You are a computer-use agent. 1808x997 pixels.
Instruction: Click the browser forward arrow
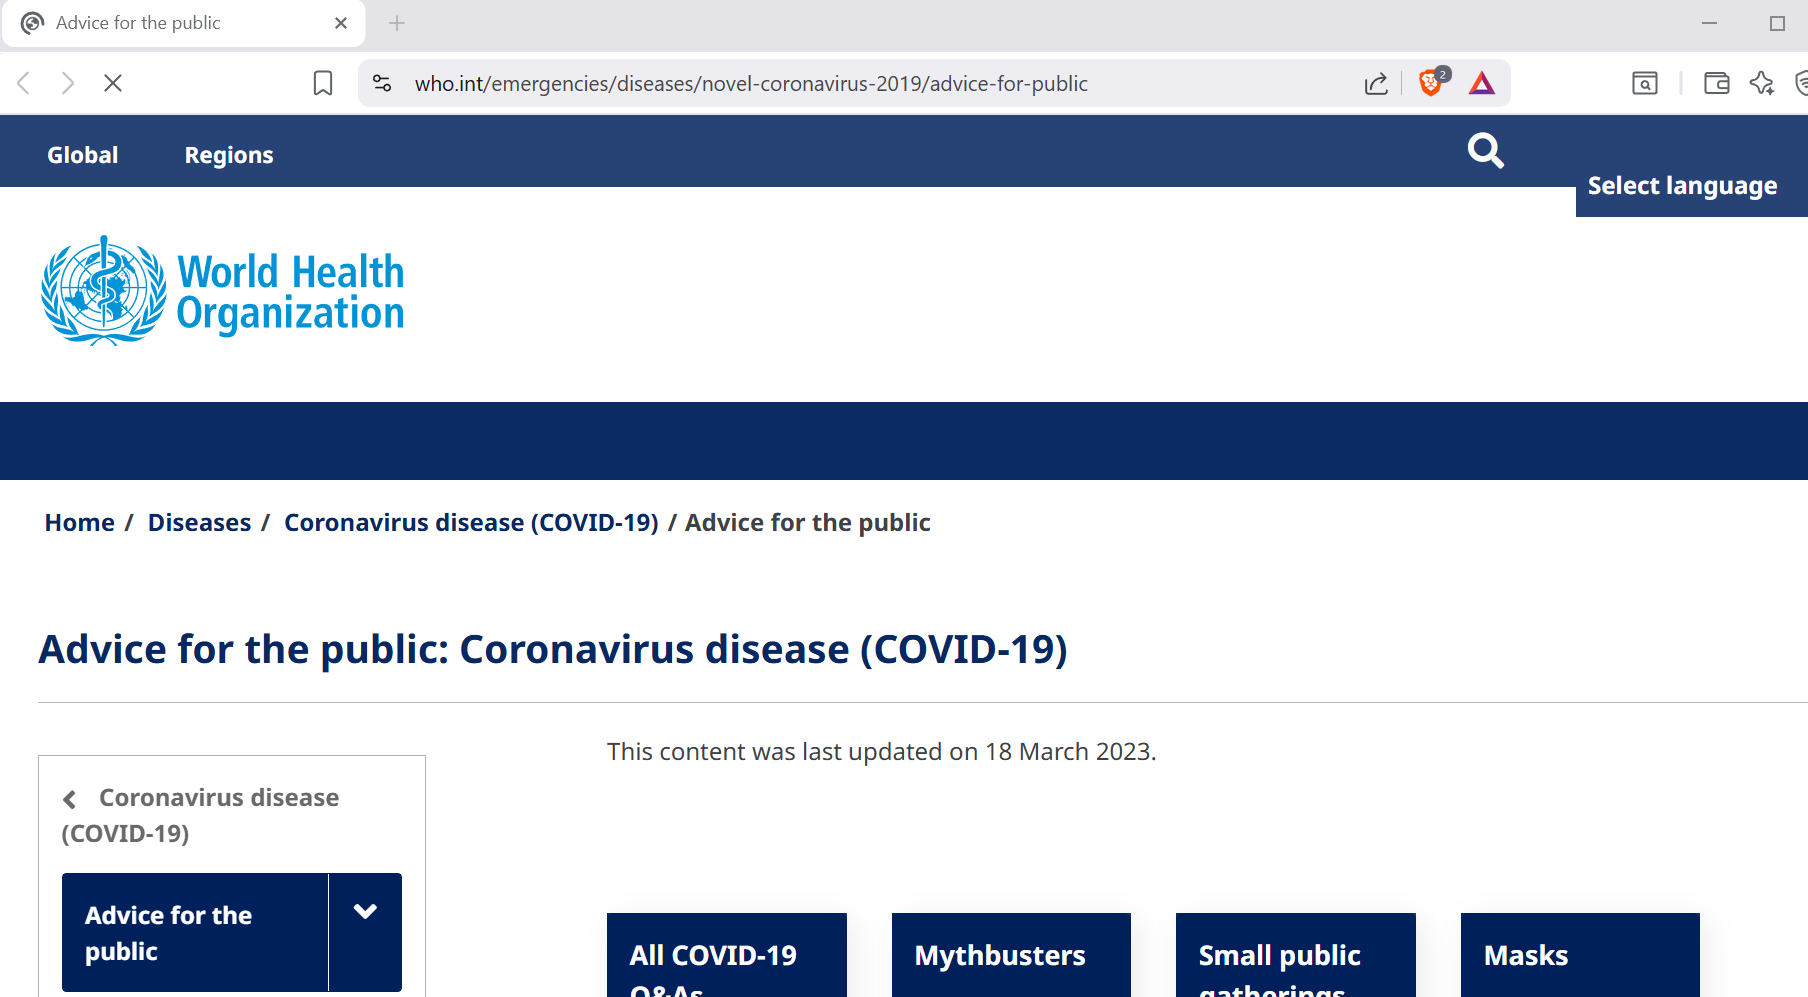click(x=67, y=83)
